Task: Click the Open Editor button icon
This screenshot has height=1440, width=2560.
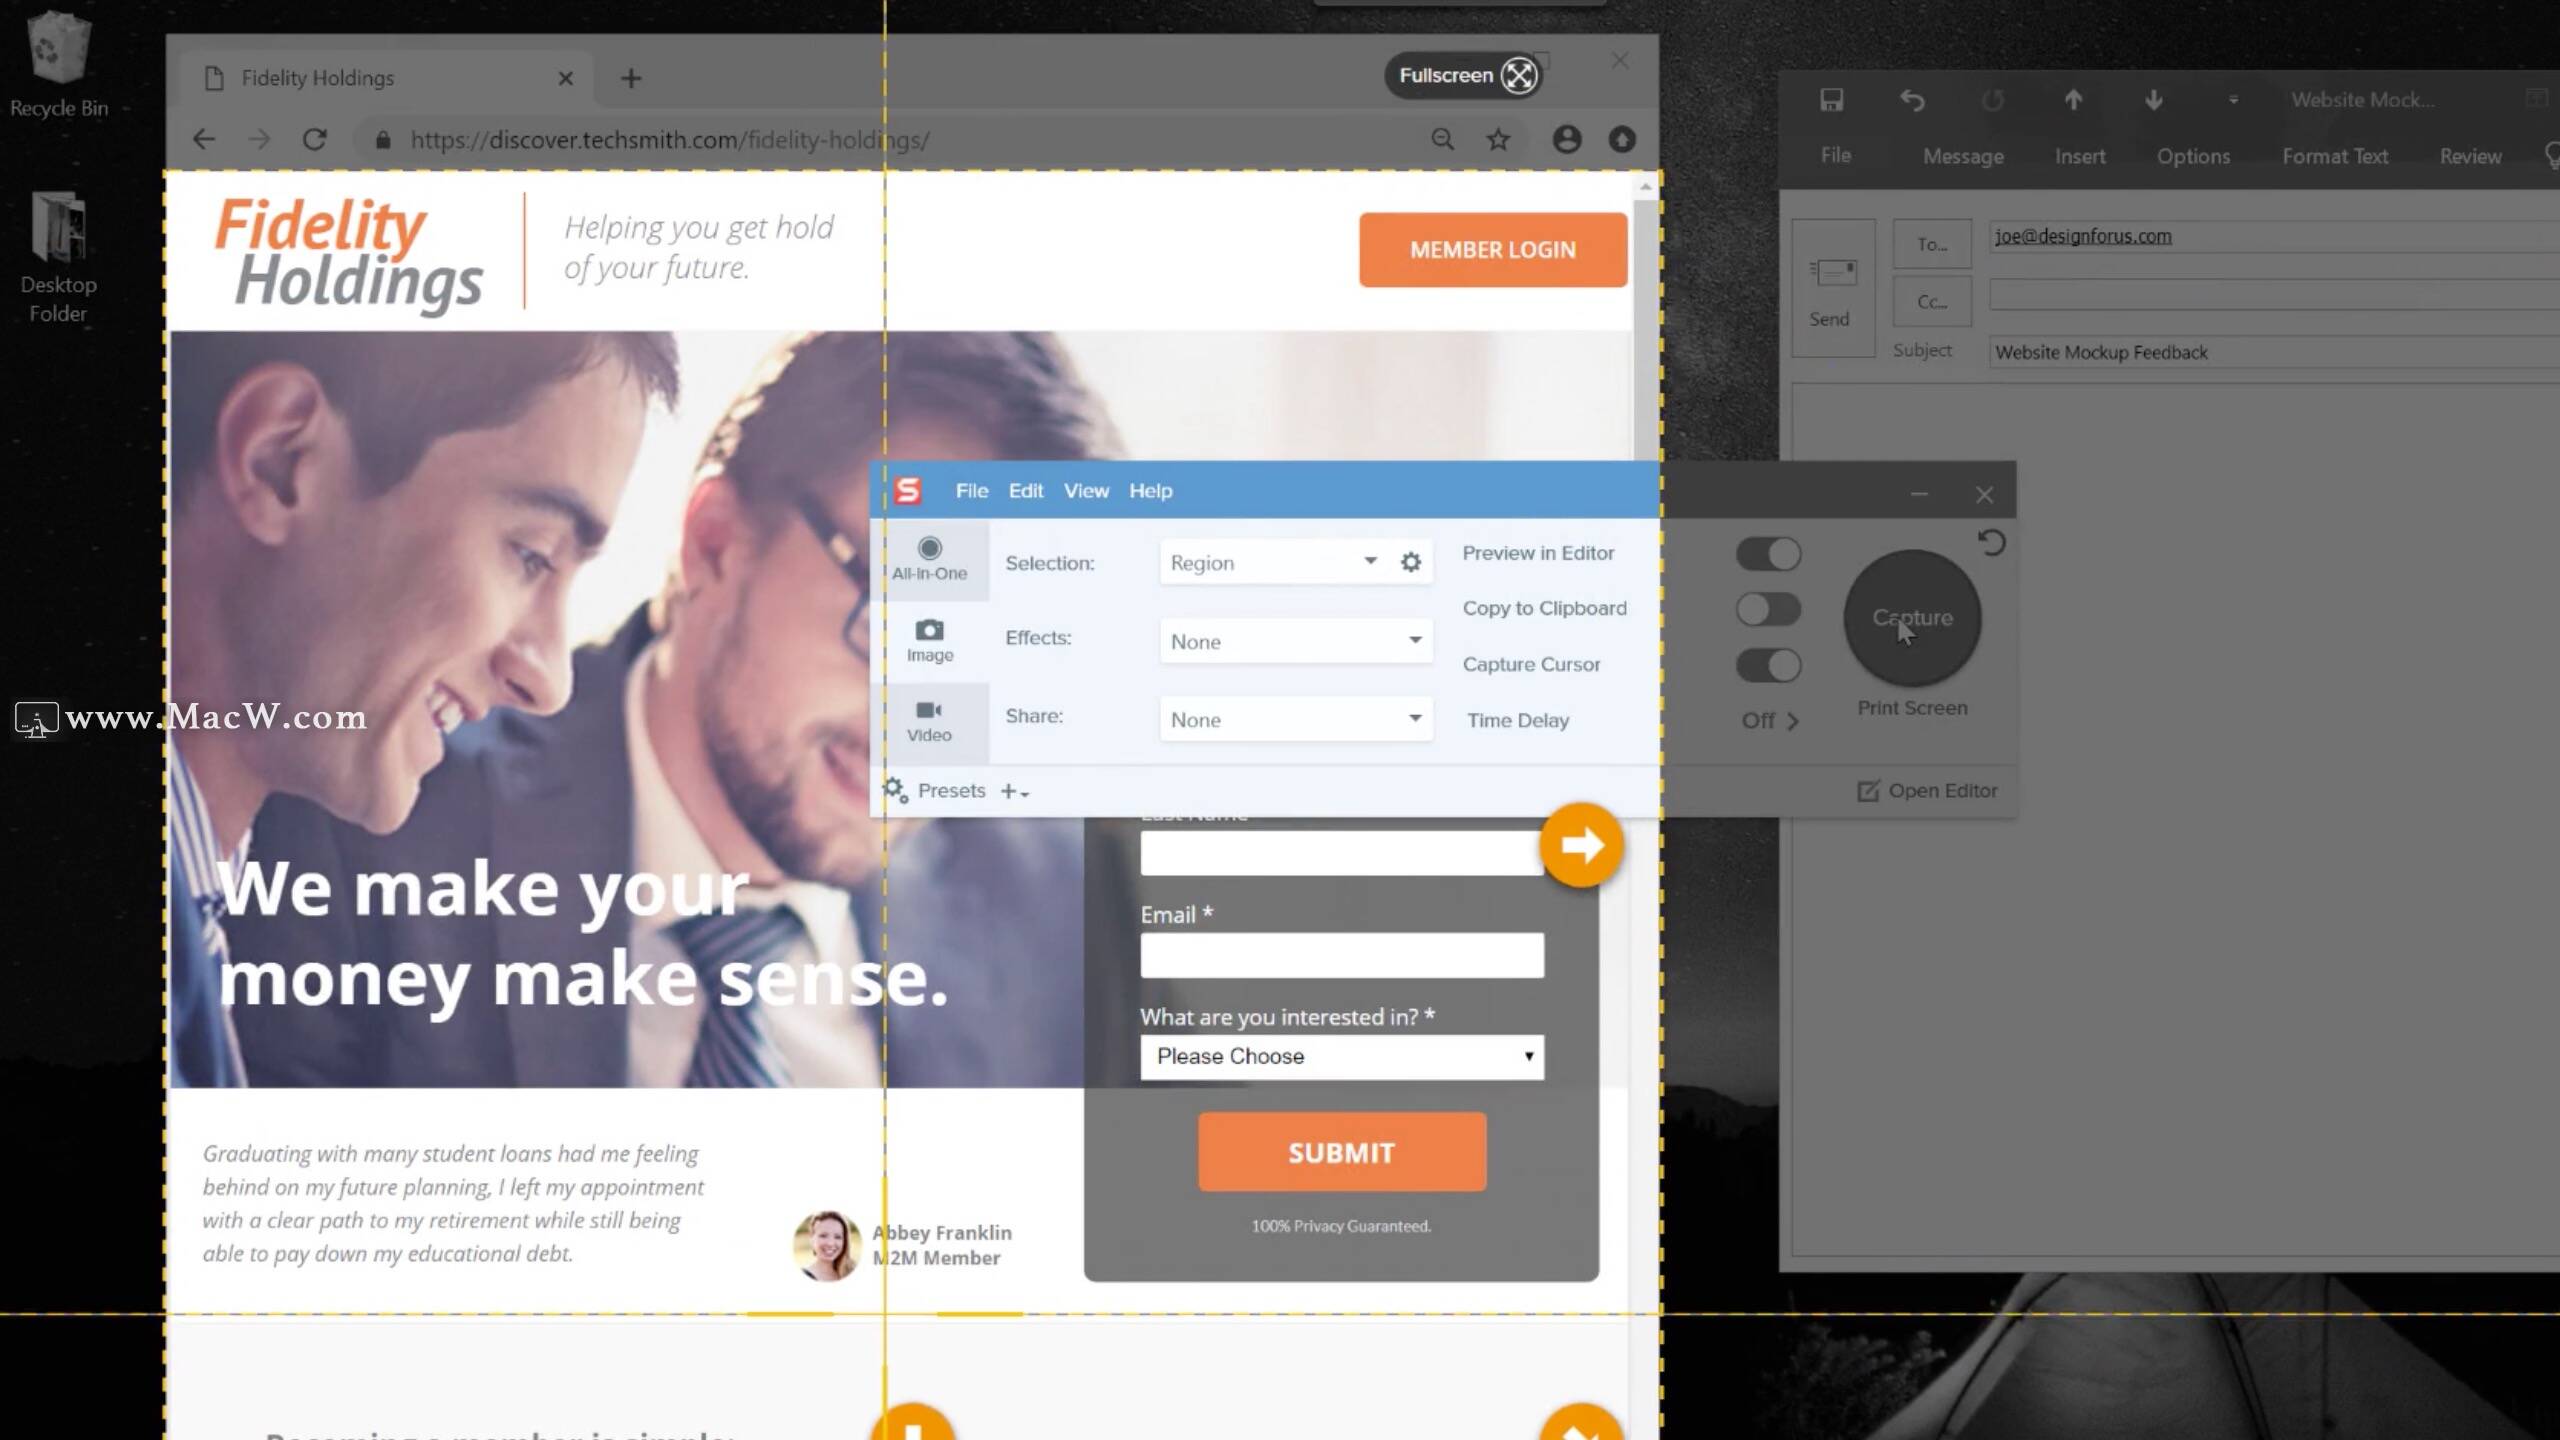Action: coord(1869,789)
